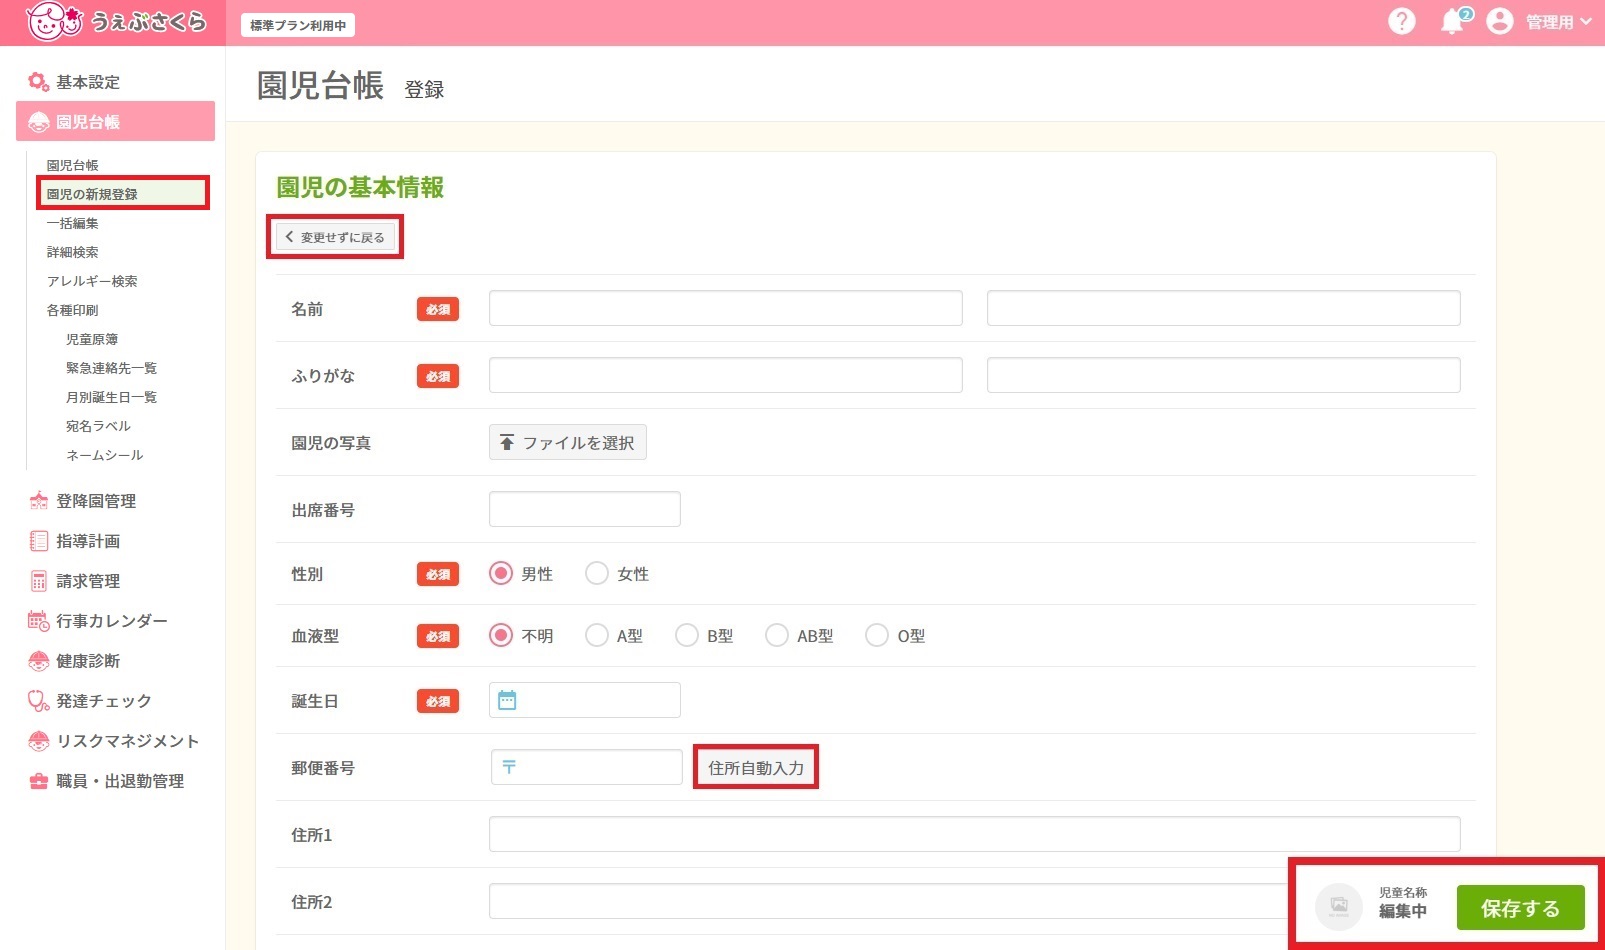Select O型 blood type radio
The image size is (1605, 950).
coord(877,635)
